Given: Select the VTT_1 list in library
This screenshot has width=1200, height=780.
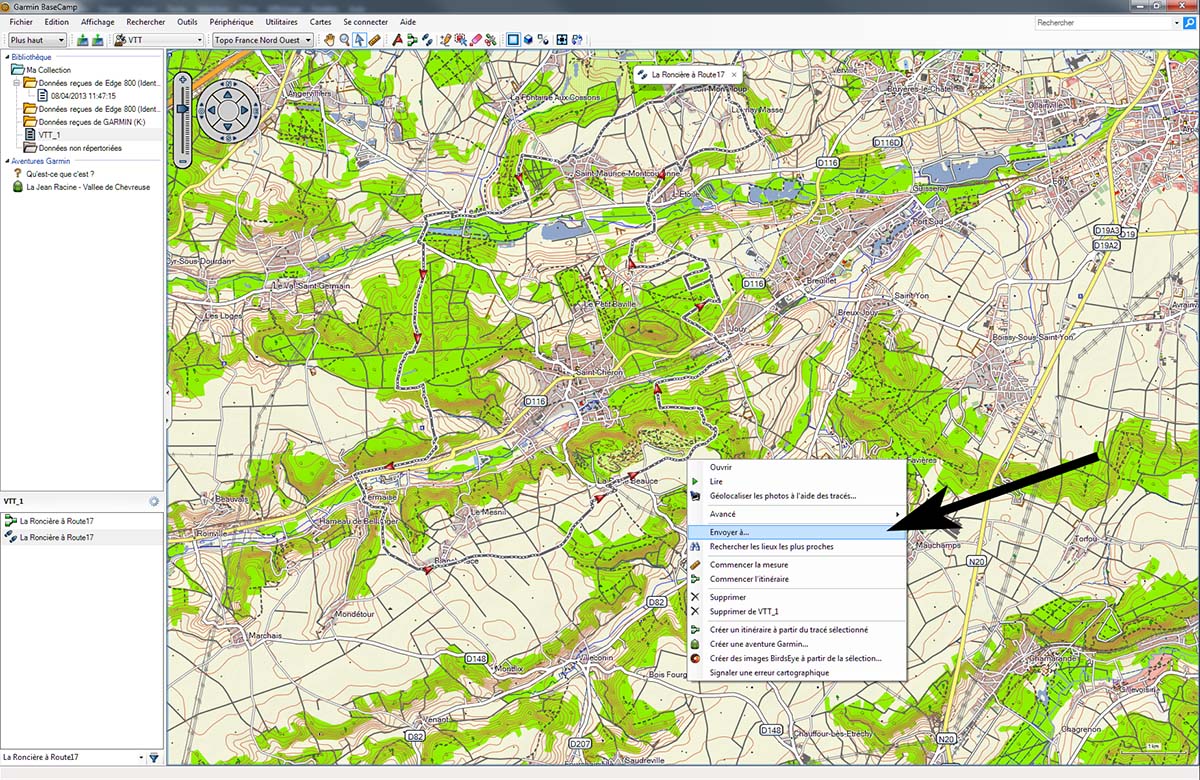Looking at the screenshot, I should [x=49, y=134].
